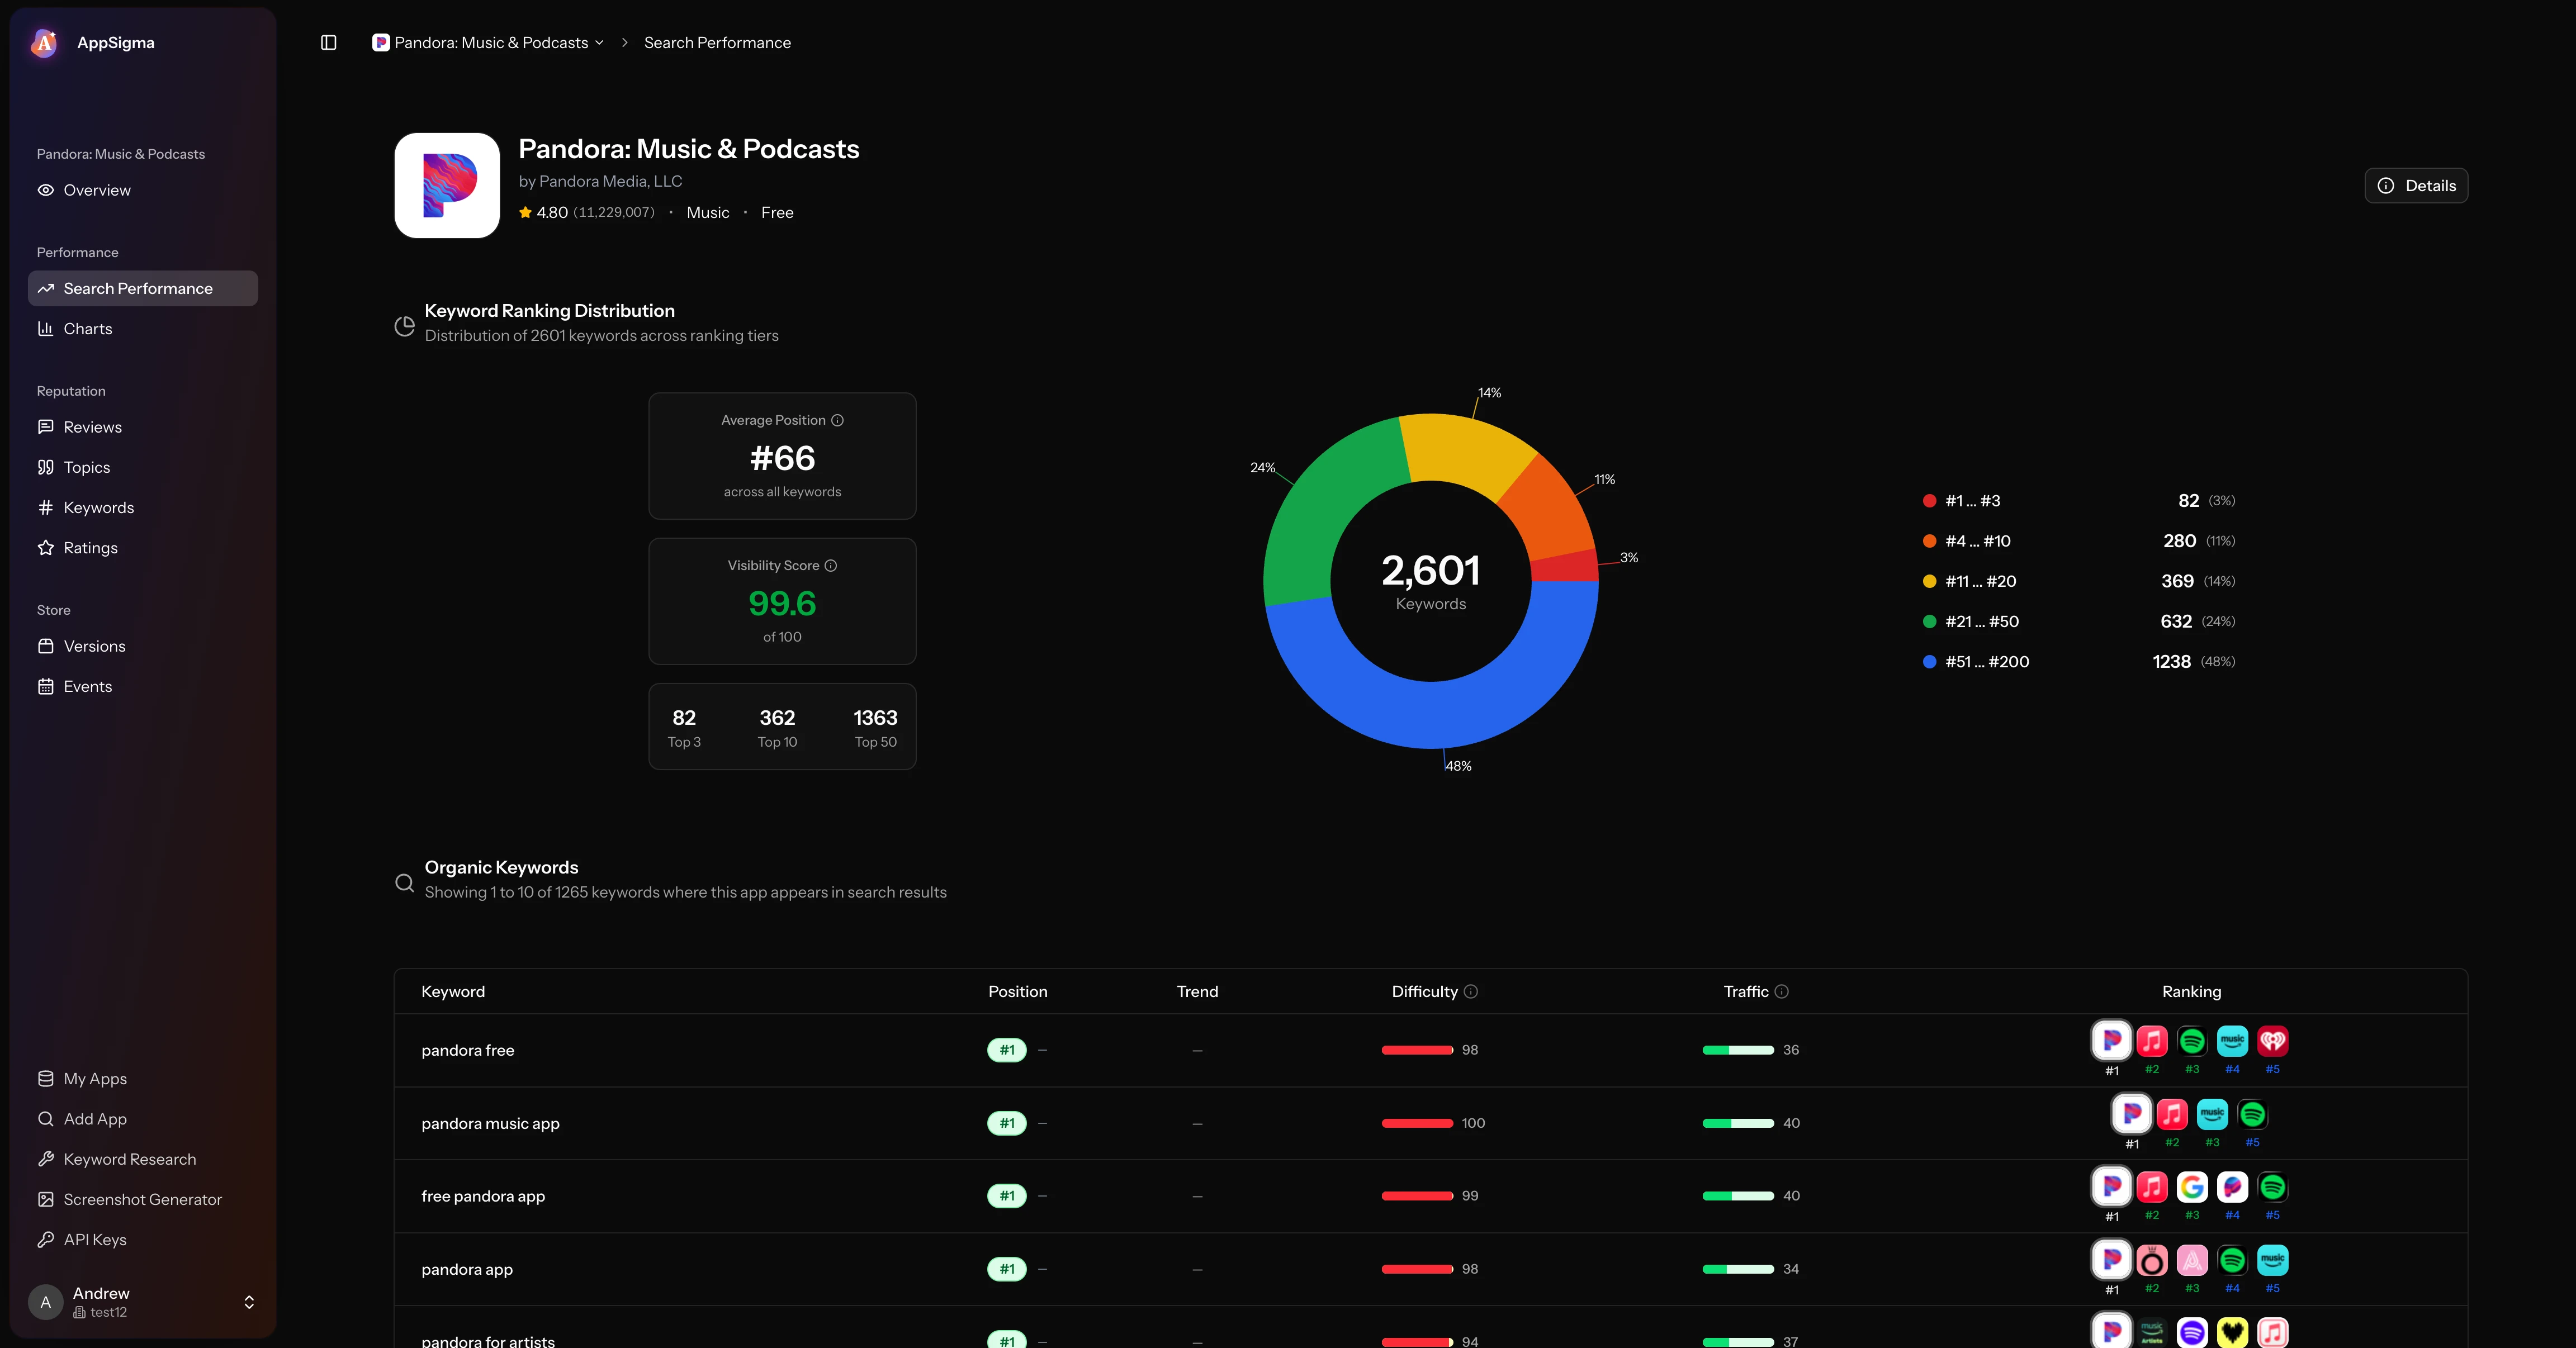Open the Details button

(x=2416, y=185)
